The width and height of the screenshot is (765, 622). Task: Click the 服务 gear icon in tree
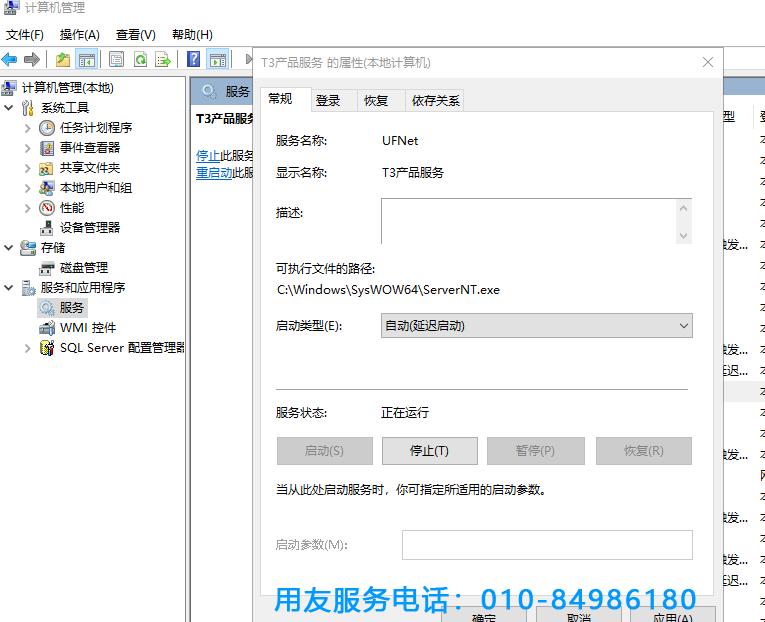click(47, 308)
